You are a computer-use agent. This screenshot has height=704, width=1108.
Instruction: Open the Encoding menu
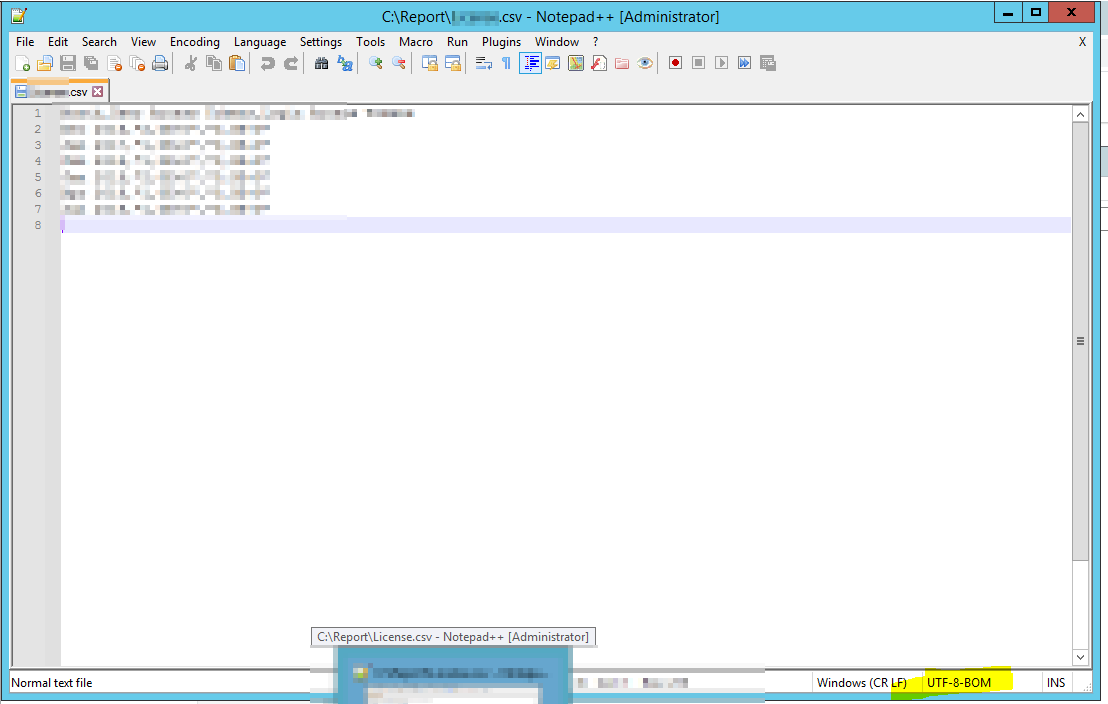pyautogui.click(x=194, y=42)
